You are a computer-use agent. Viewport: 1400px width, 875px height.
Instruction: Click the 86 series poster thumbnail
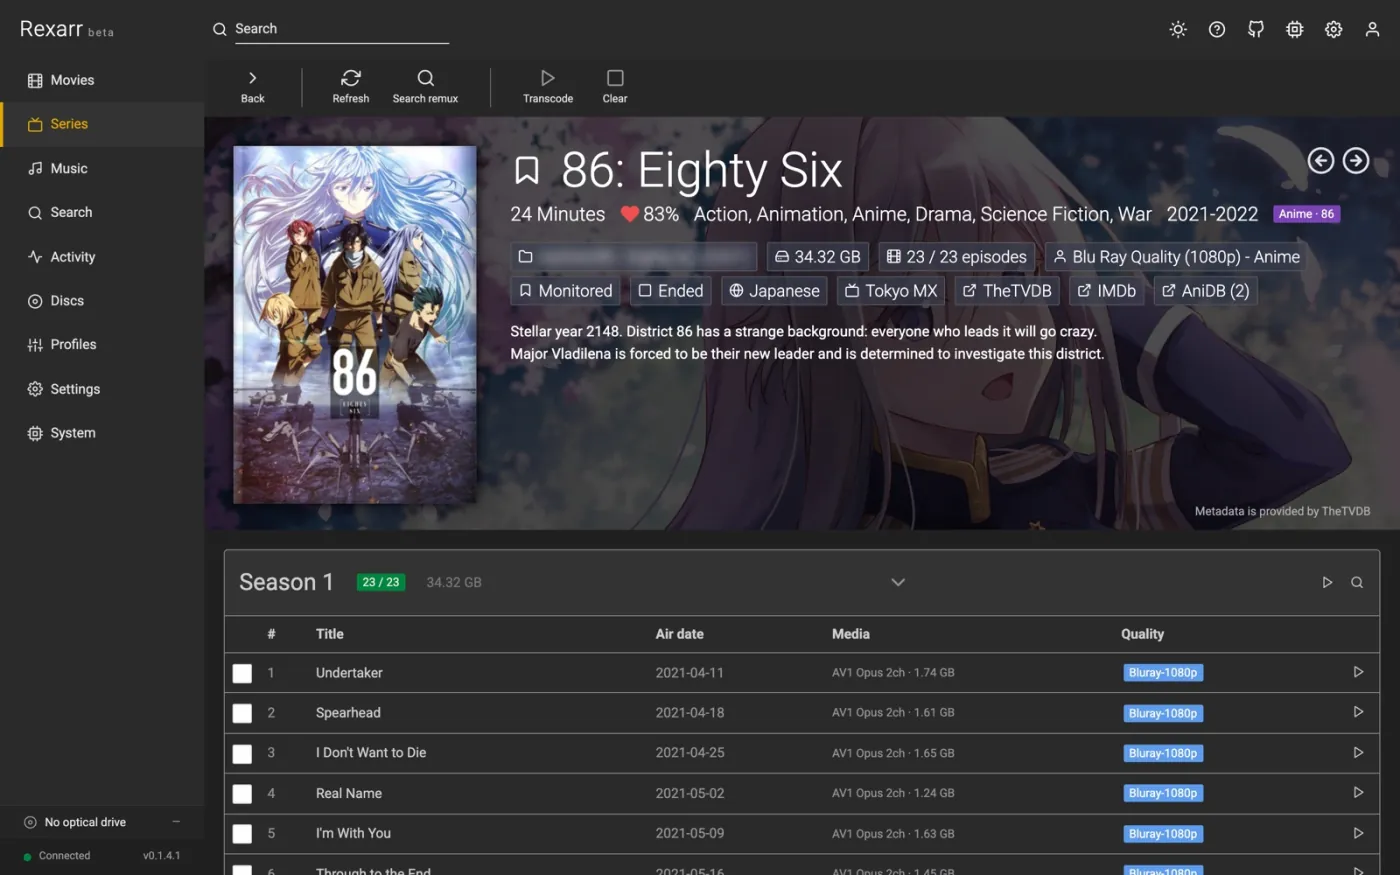coord(355,325)
